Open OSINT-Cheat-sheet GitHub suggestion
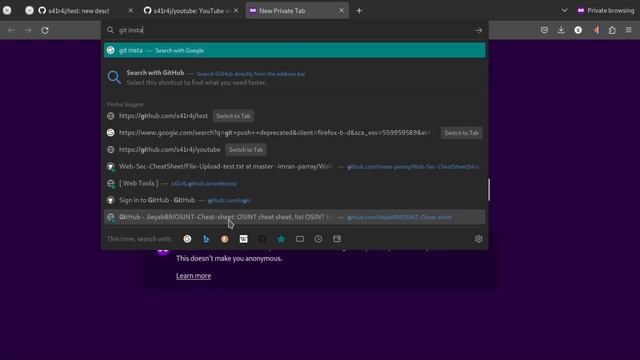The image size is (640, 360). click(295, 217)
